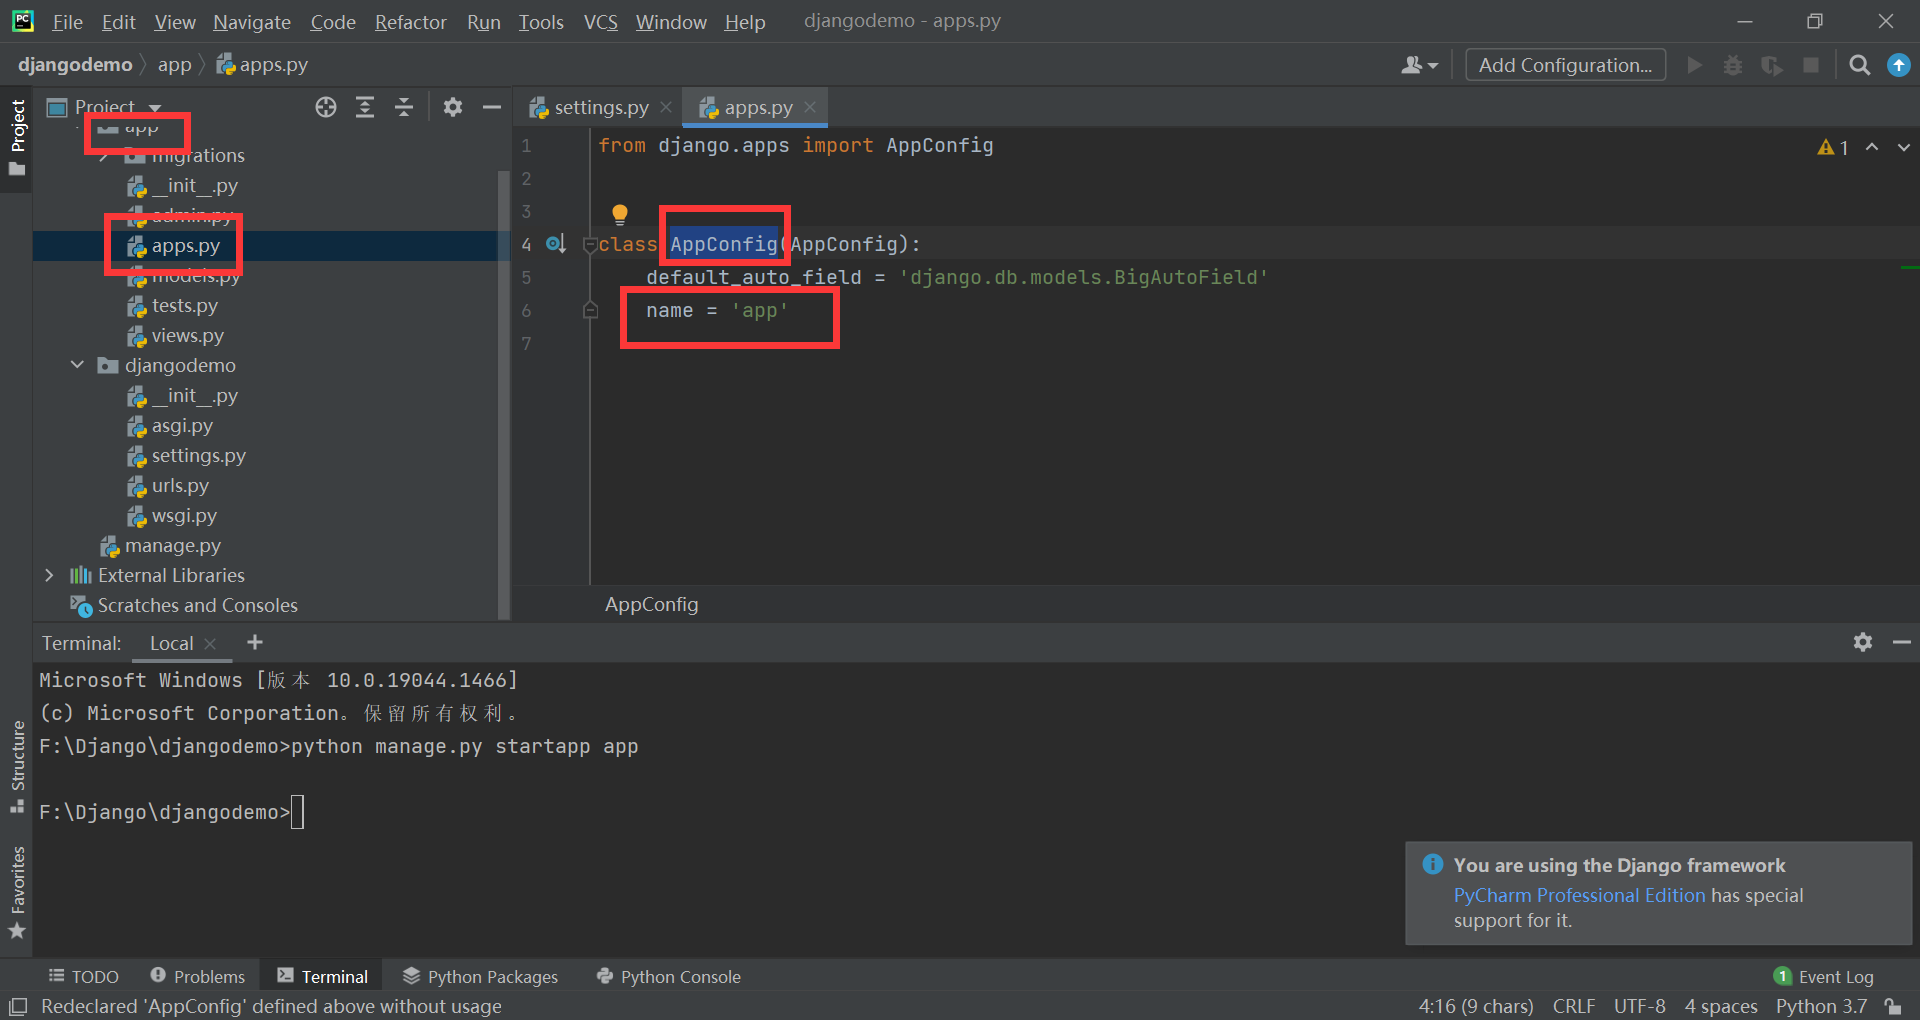Open the TODO tool window
1920x1020 pixels.
point(84,977)
